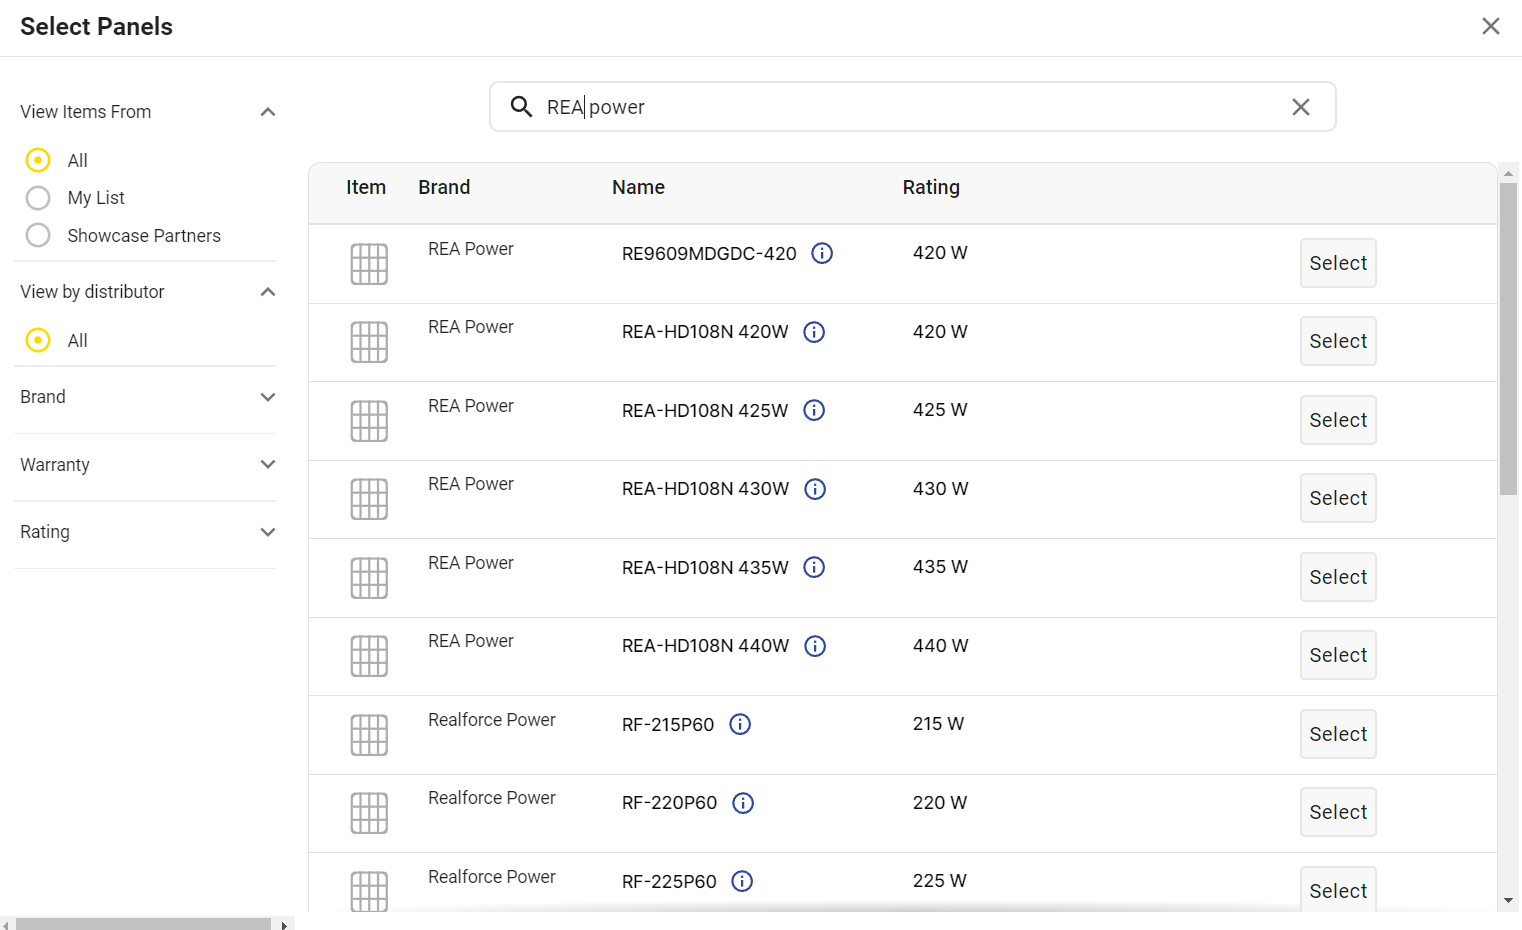Click the 435 W rating cell
This screenshot has height=930, width=1522.
(940, 567)
